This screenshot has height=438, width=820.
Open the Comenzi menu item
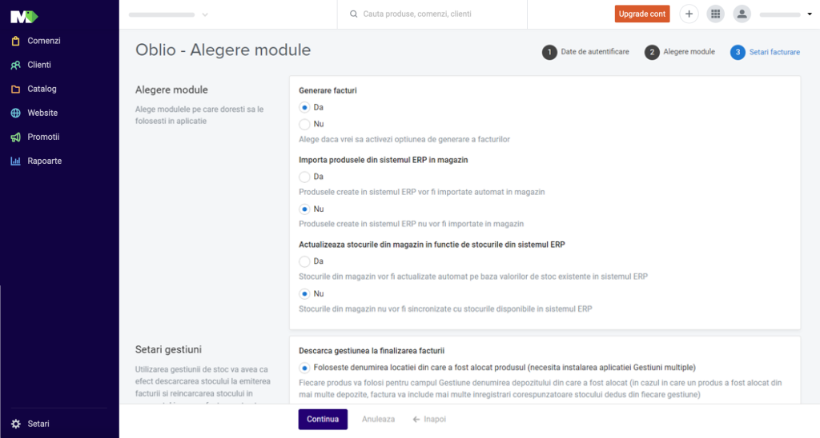pos(44,41)
